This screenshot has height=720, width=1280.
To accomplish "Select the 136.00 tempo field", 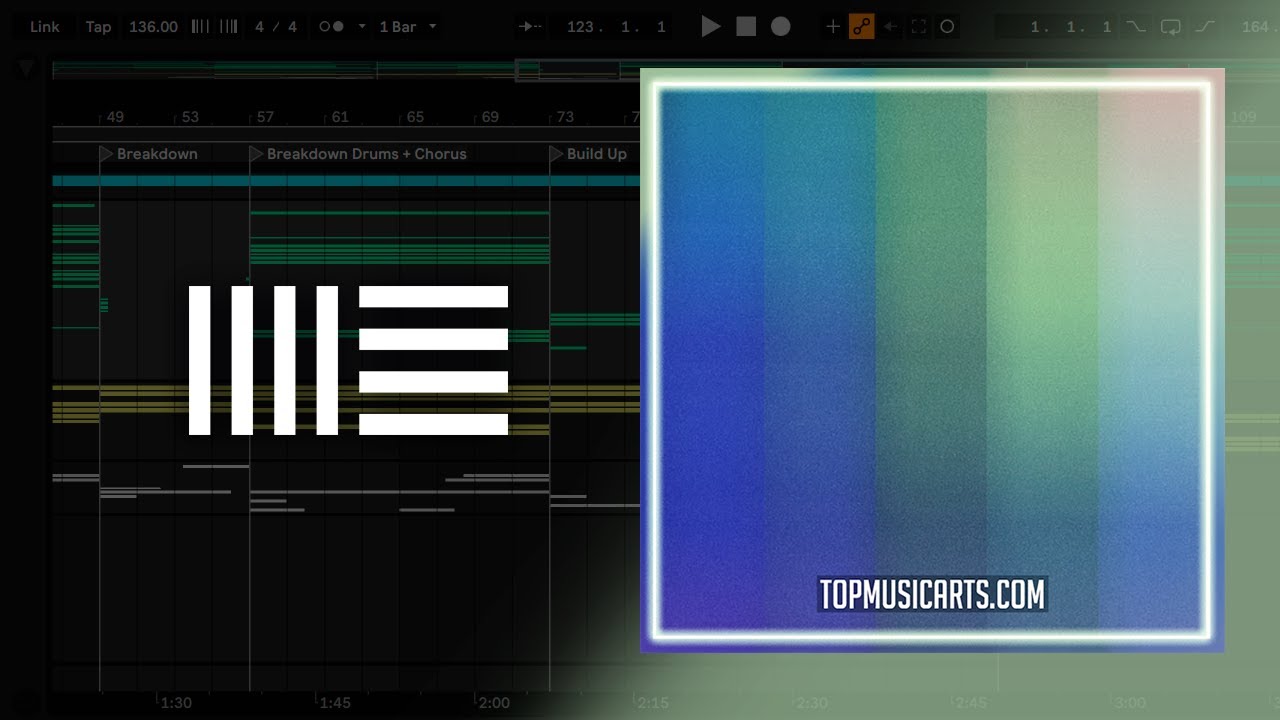I will click(x=153, y=27).
